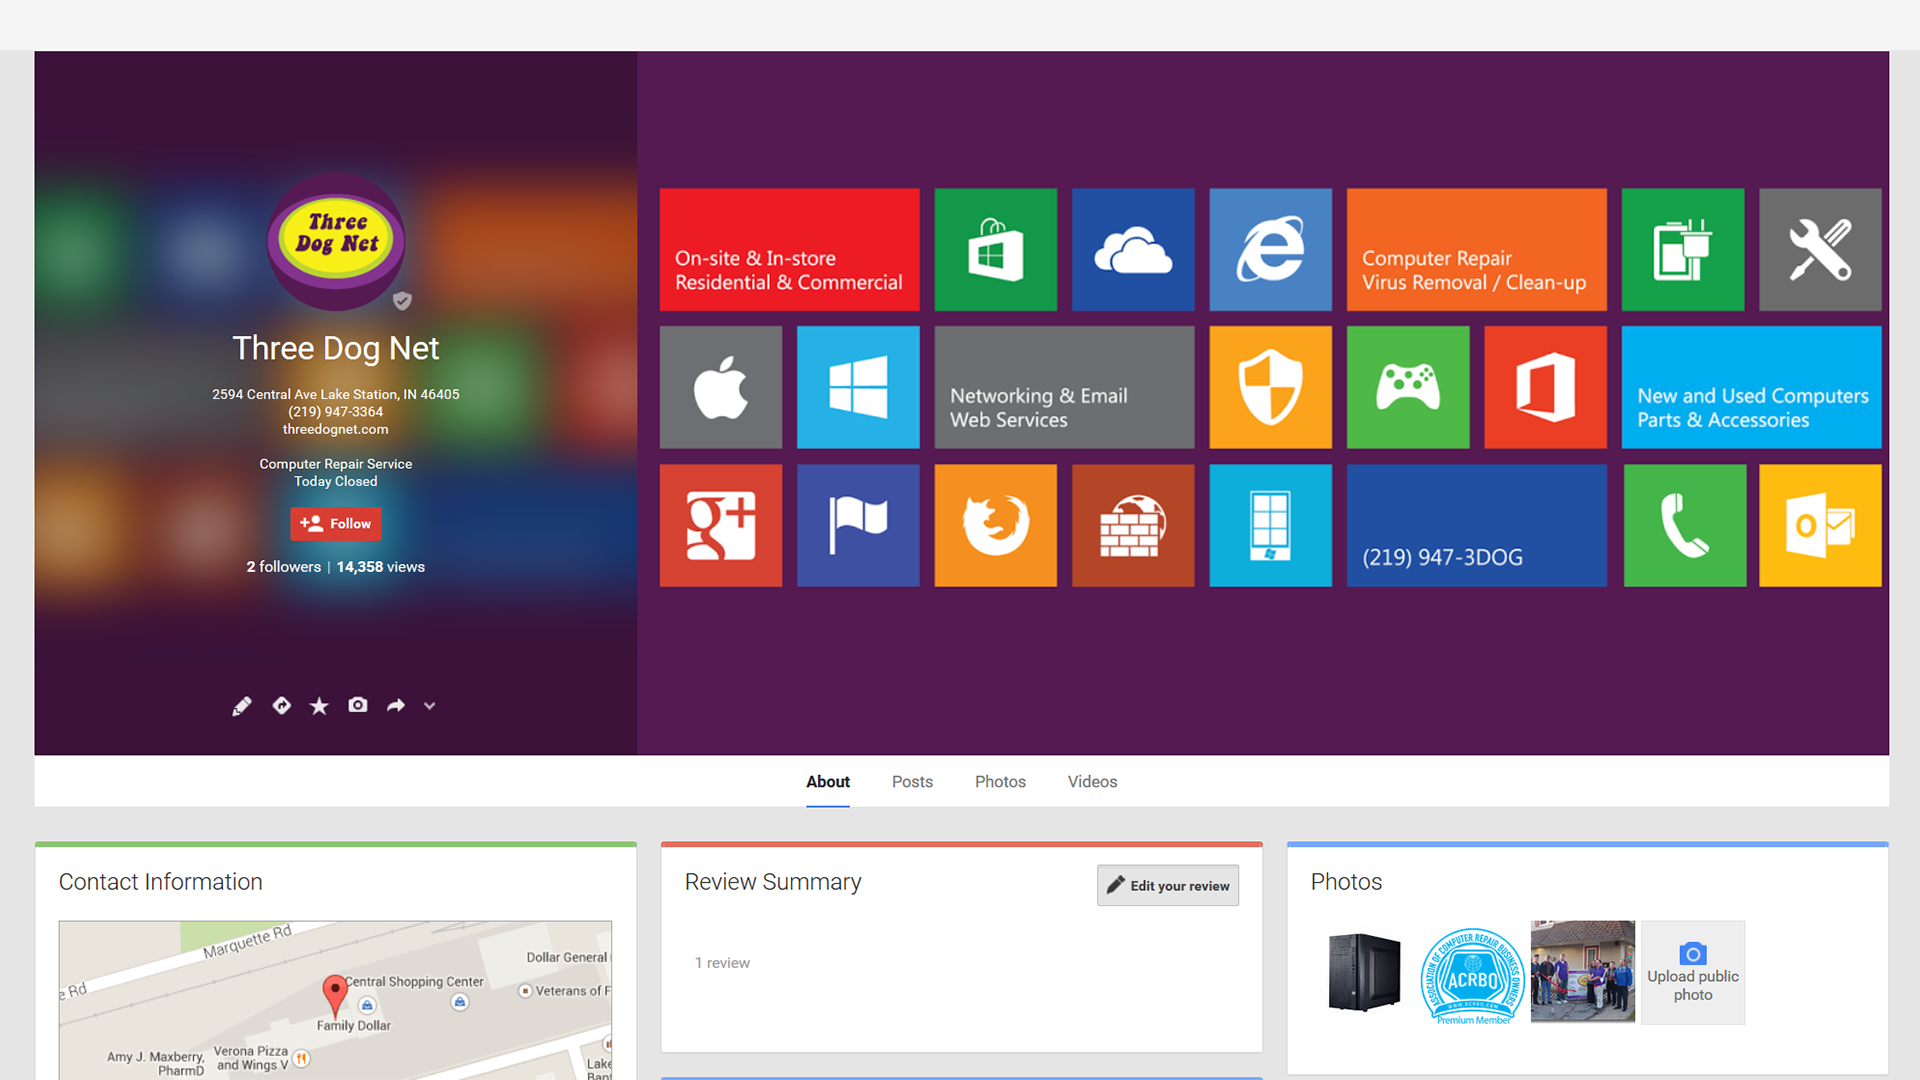Click the Google Plus tile
Image resolution: width=1920 pixels, height=1080 pixels.
[721, 525]
